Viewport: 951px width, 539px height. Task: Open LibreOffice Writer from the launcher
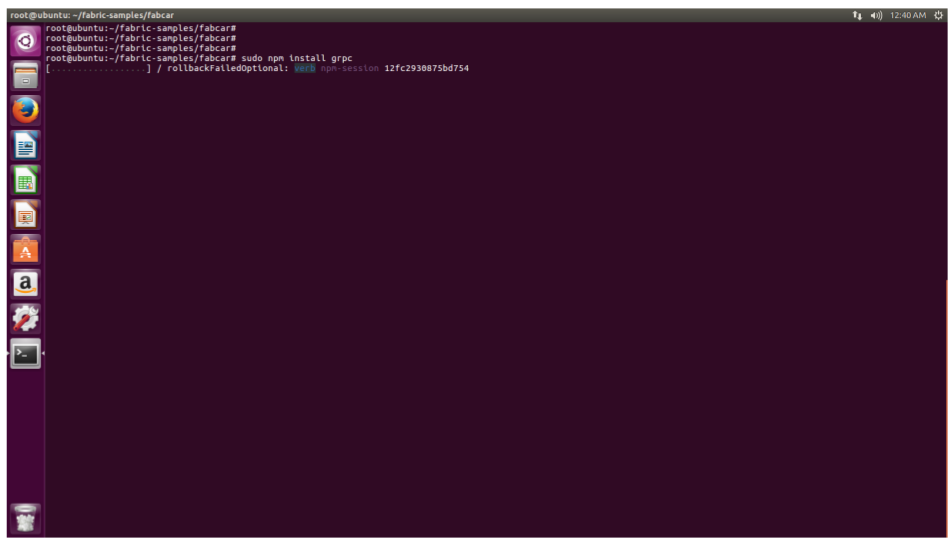click(x=25, y=146)
